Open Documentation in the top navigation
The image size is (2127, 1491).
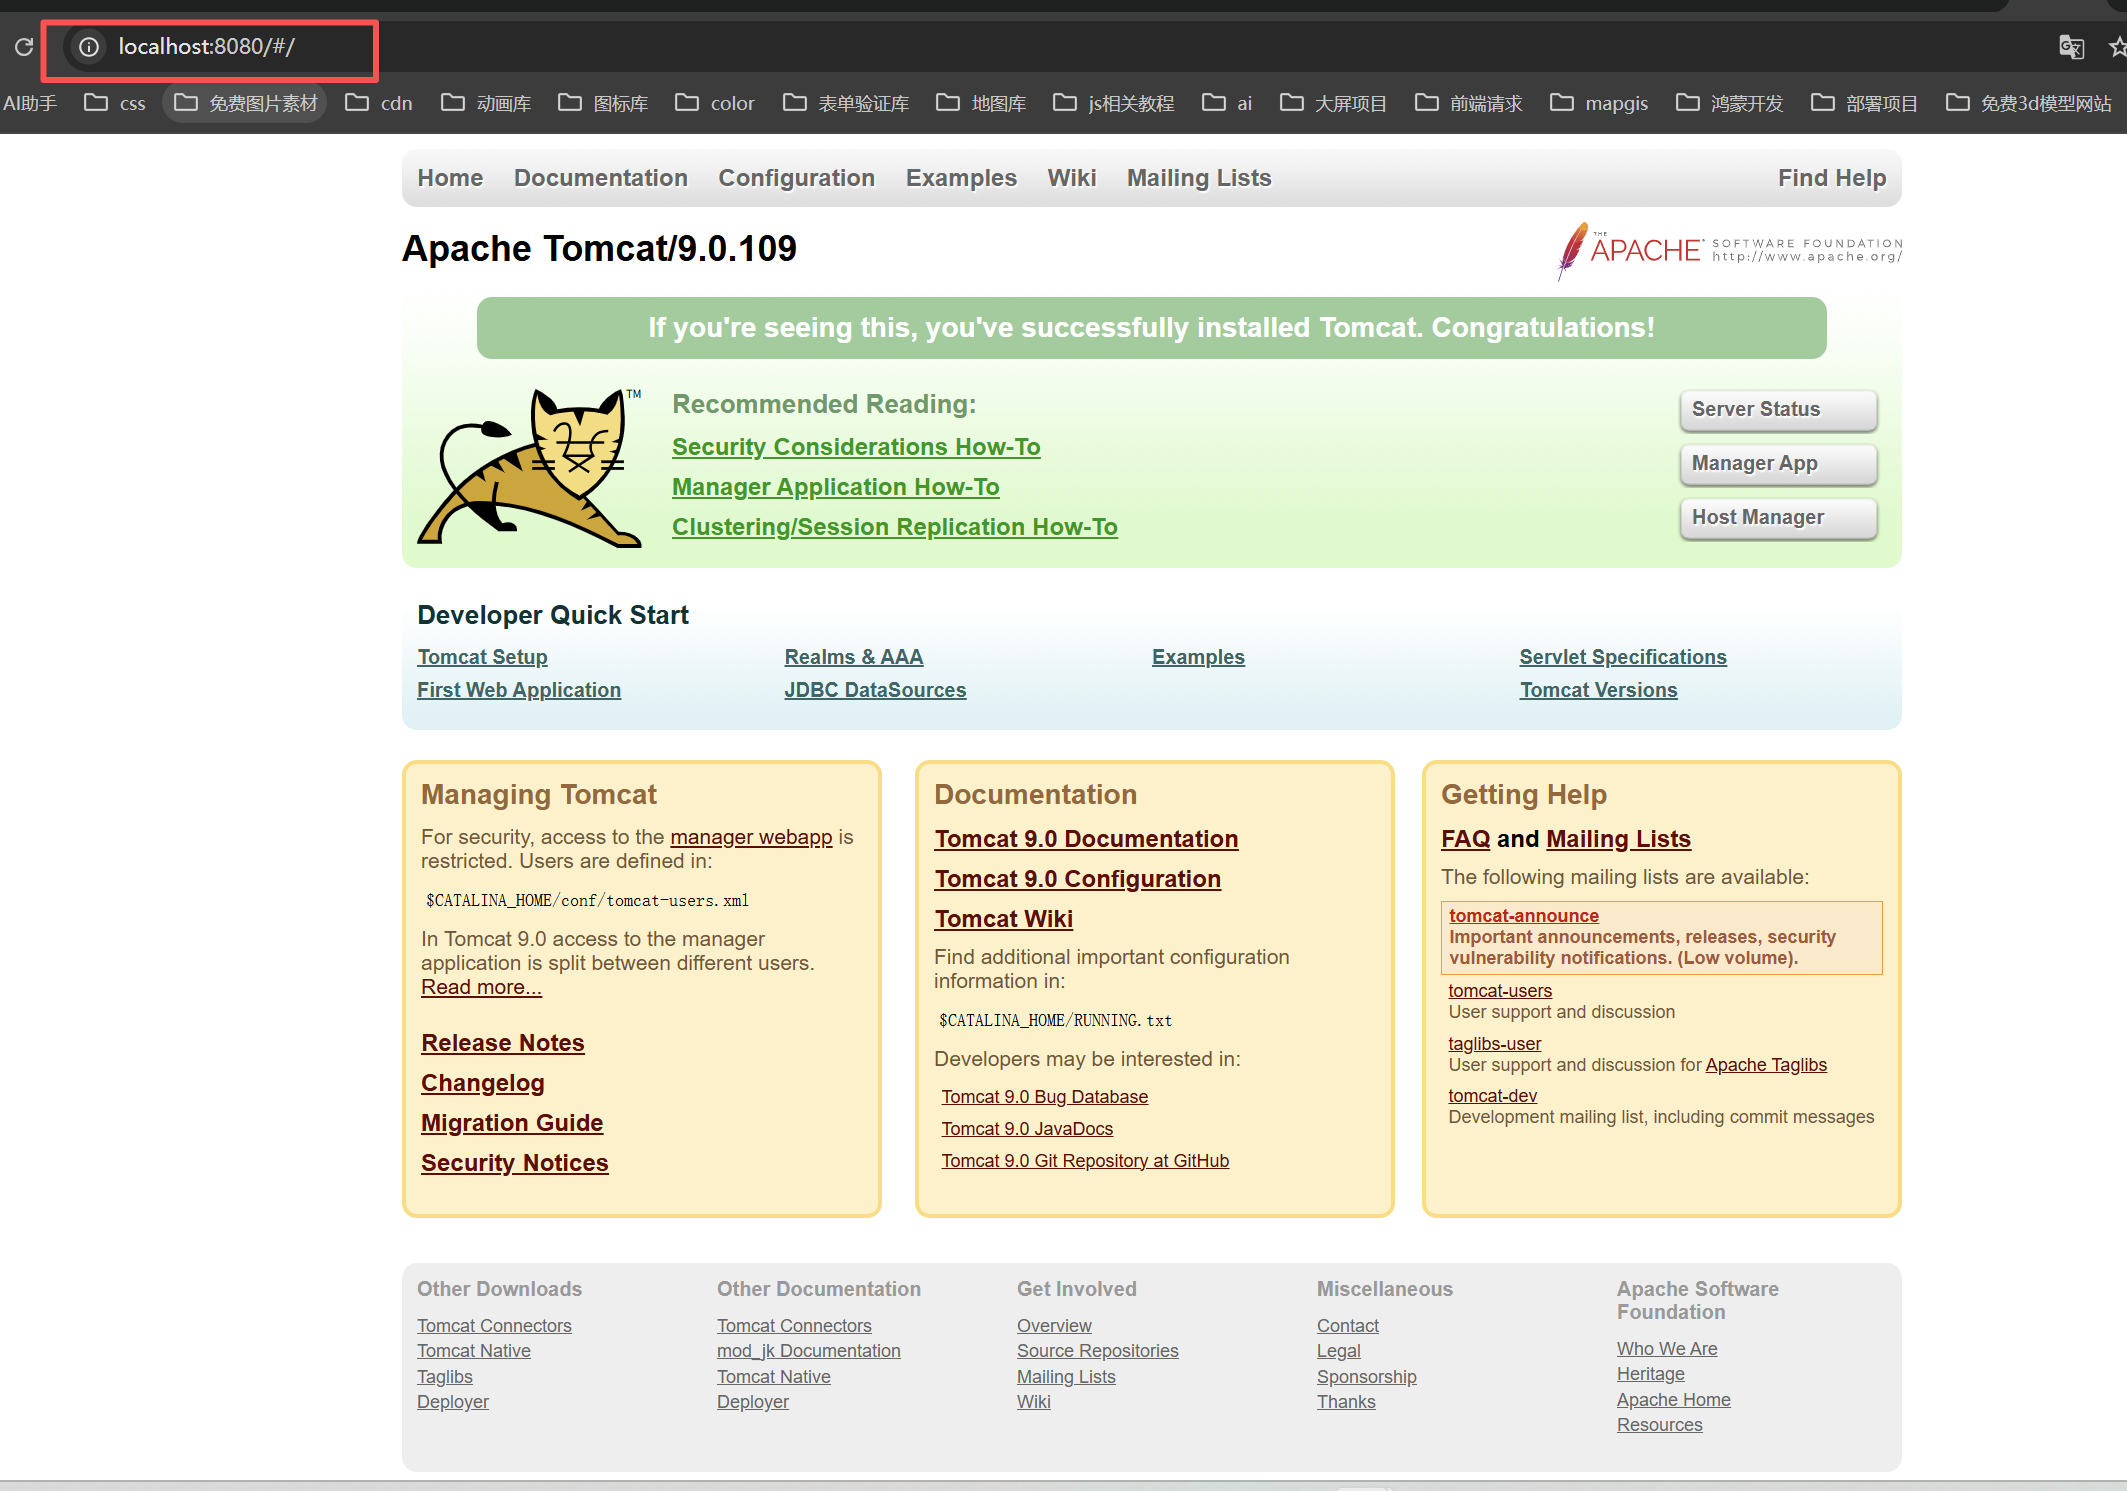tap(601, 178)
